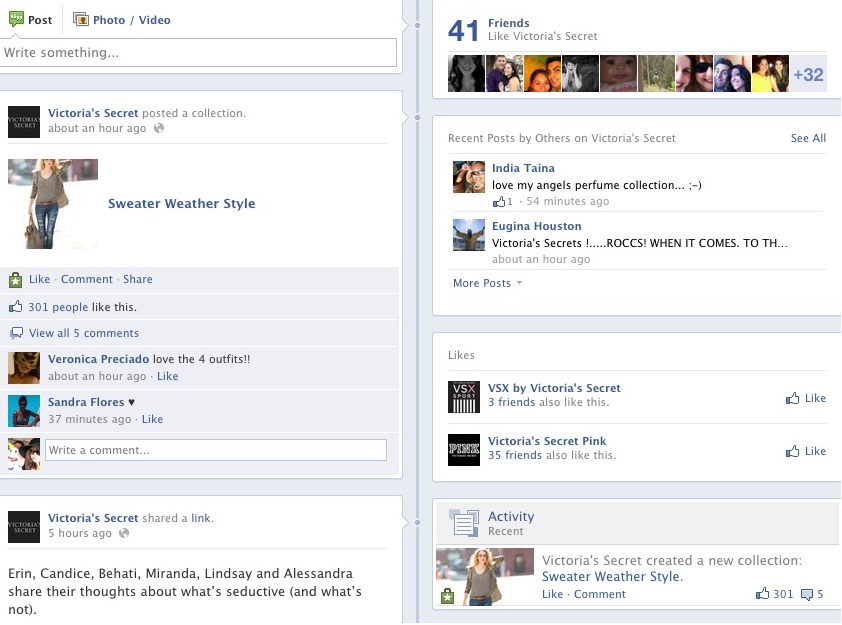Click the baby friend photo in Friends box
842x625 pixels.
(x=618, y=73)
